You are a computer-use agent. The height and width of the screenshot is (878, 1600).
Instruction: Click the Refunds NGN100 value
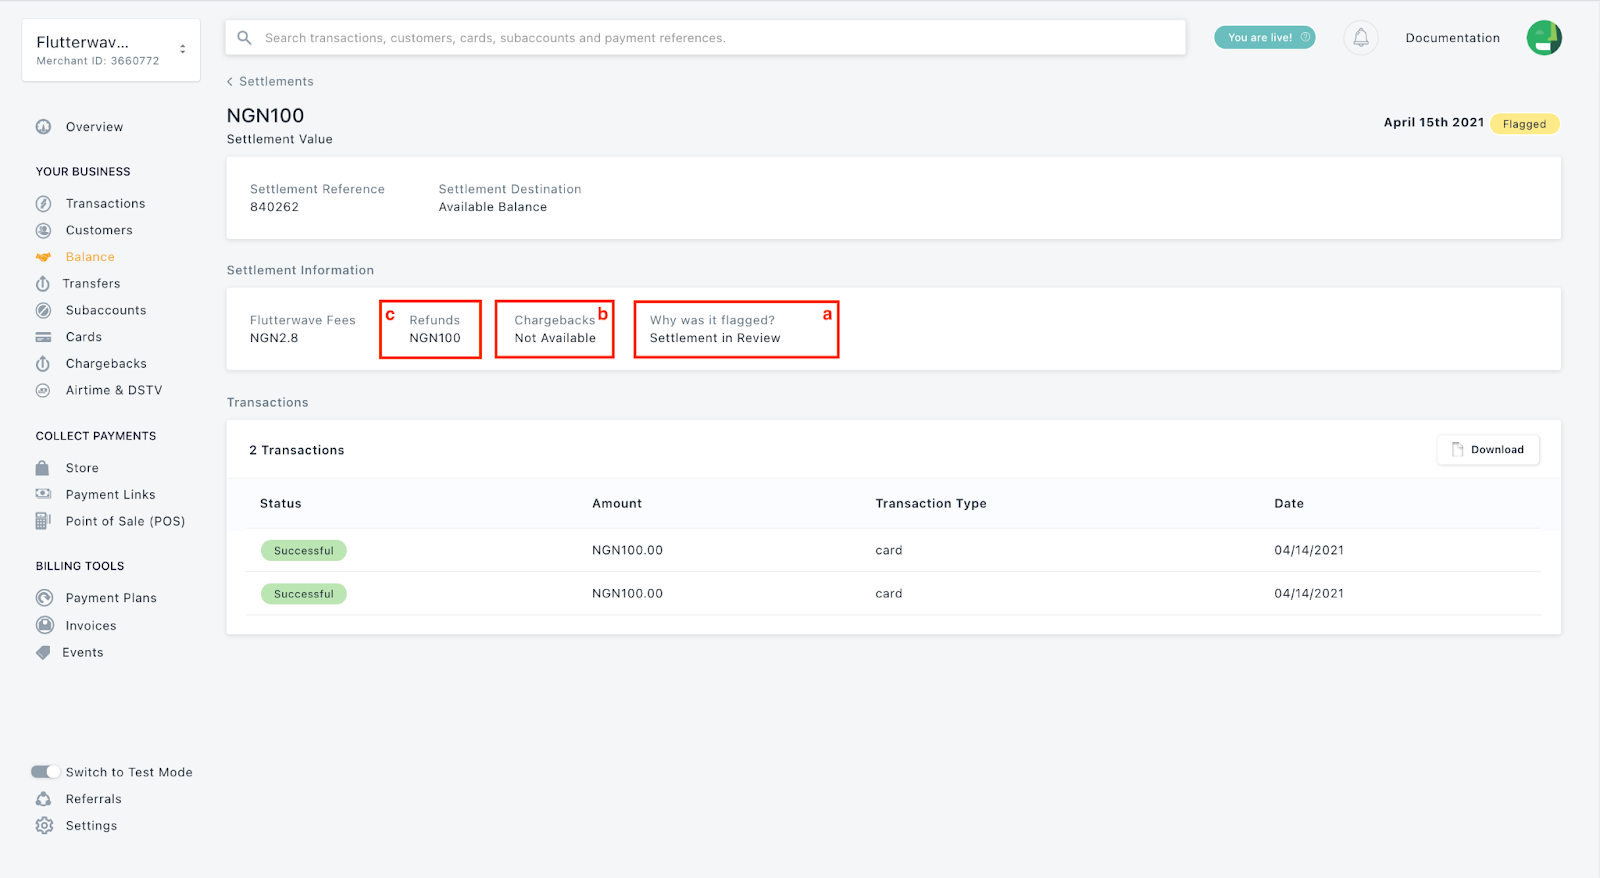435,338
